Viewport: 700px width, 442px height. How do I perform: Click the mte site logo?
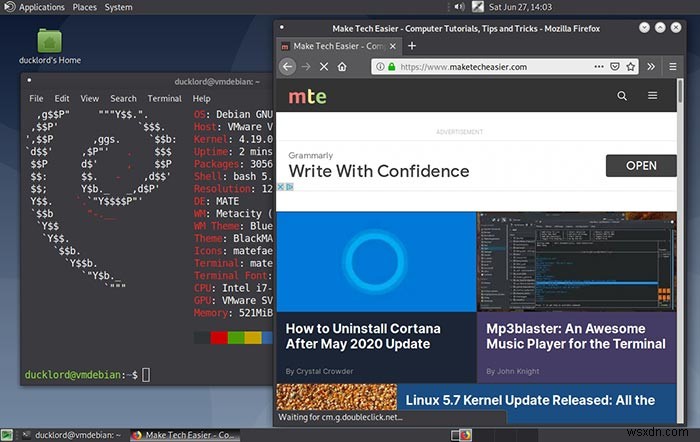307,96
